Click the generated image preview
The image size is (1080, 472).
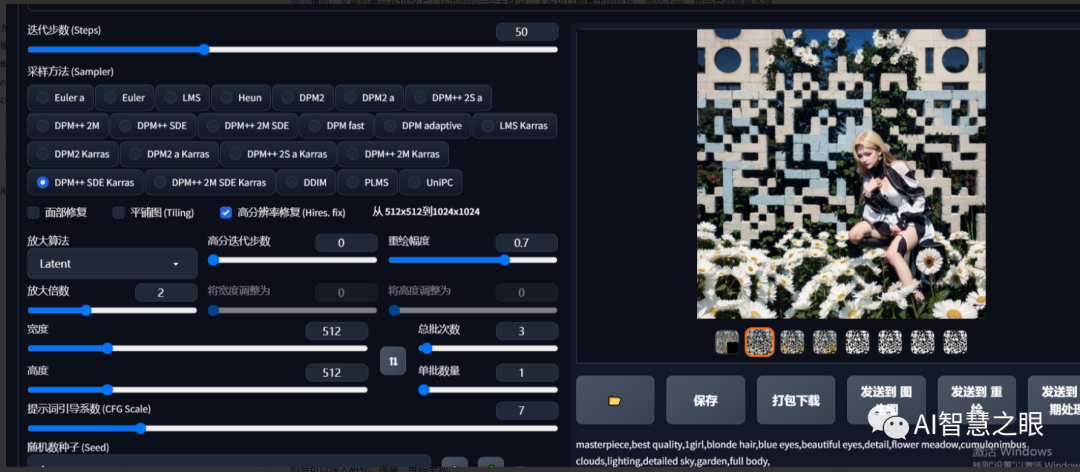[x=841, y=174]
